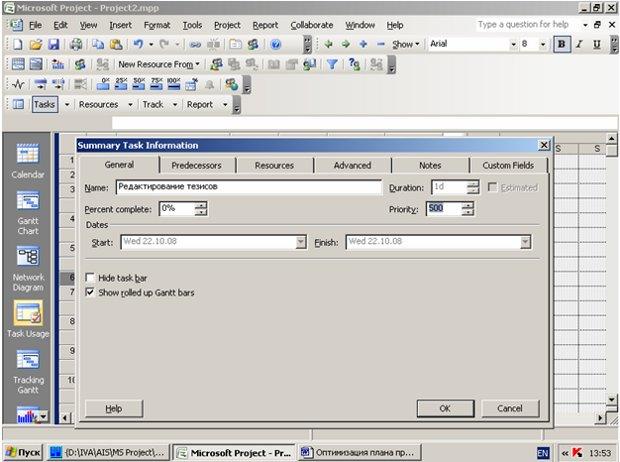The width and height of the screenshot is (620, 462).
Task: Uncheck Show rolled up Gantt bars
Action: click(90, 292)
